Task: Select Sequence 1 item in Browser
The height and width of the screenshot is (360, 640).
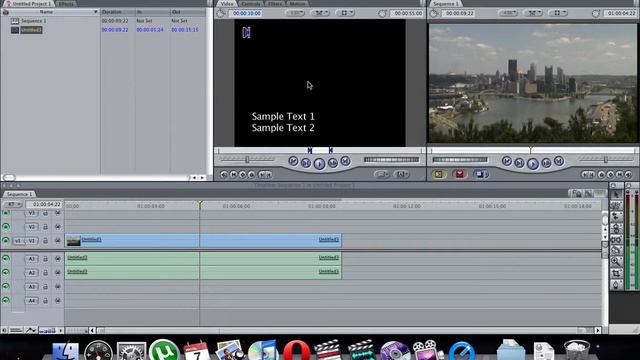Action: tap(33, 21)
